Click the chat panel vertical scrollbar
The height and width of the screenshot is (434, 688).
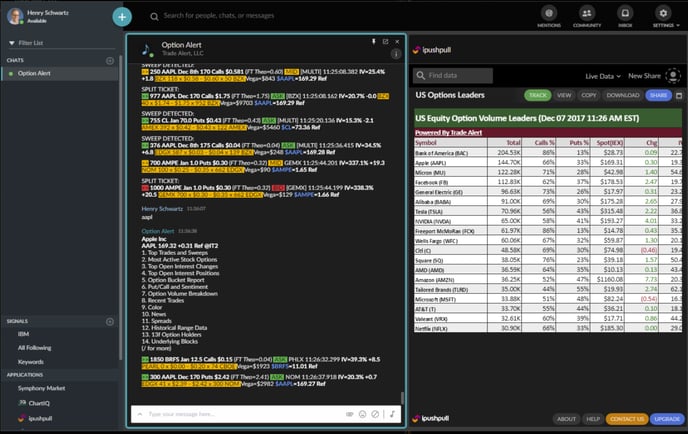(x=402, y=398)
